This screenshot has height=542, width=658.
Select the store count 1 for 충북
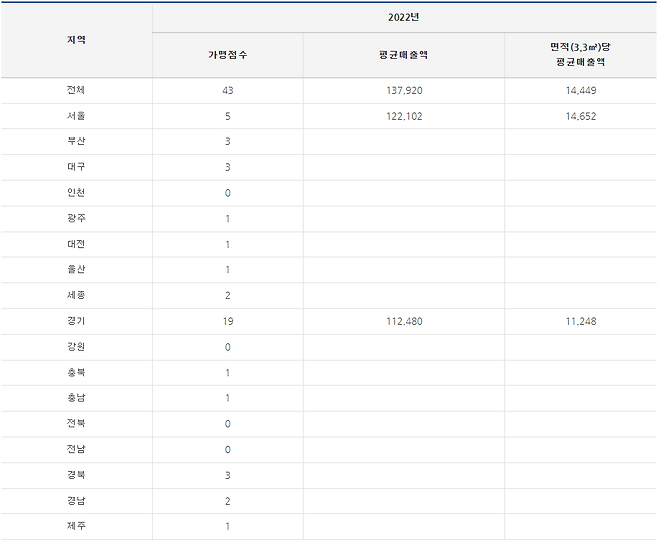pyautogui.click(x=228, y=373)
